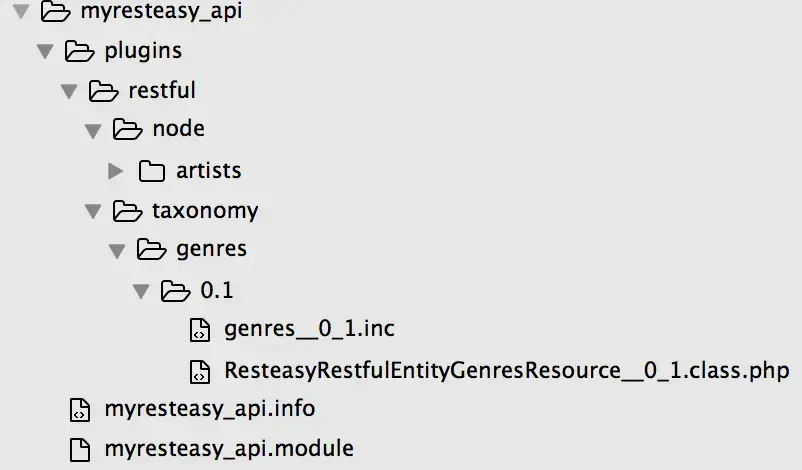This screenshot has width=802, height=470.
Task: Collapse the taxonomy folder arrow
Action: click(93, 212)
